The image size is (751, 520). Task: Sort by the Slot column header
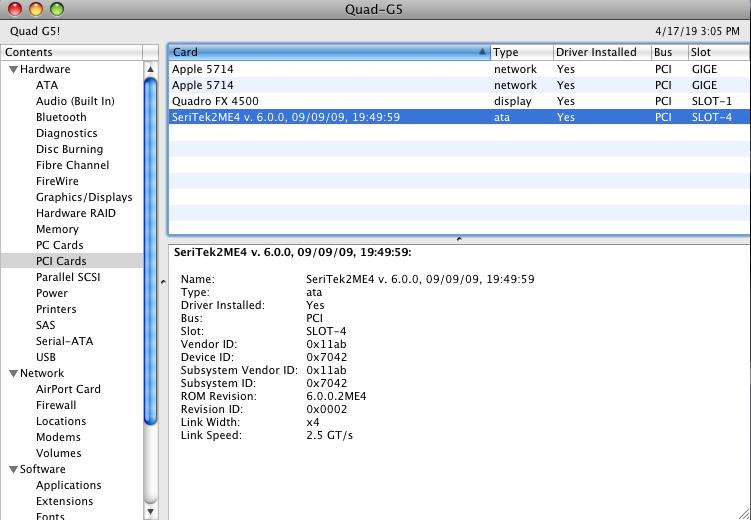coord(719,52)
